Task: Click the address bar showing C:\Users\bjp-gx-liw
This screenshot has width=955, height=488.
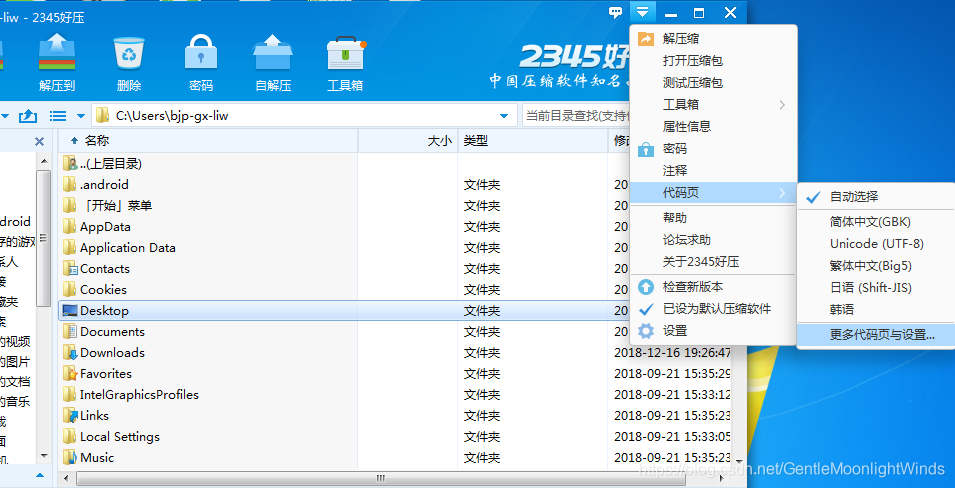Action: pyautogui.click(x=303, y=115)
